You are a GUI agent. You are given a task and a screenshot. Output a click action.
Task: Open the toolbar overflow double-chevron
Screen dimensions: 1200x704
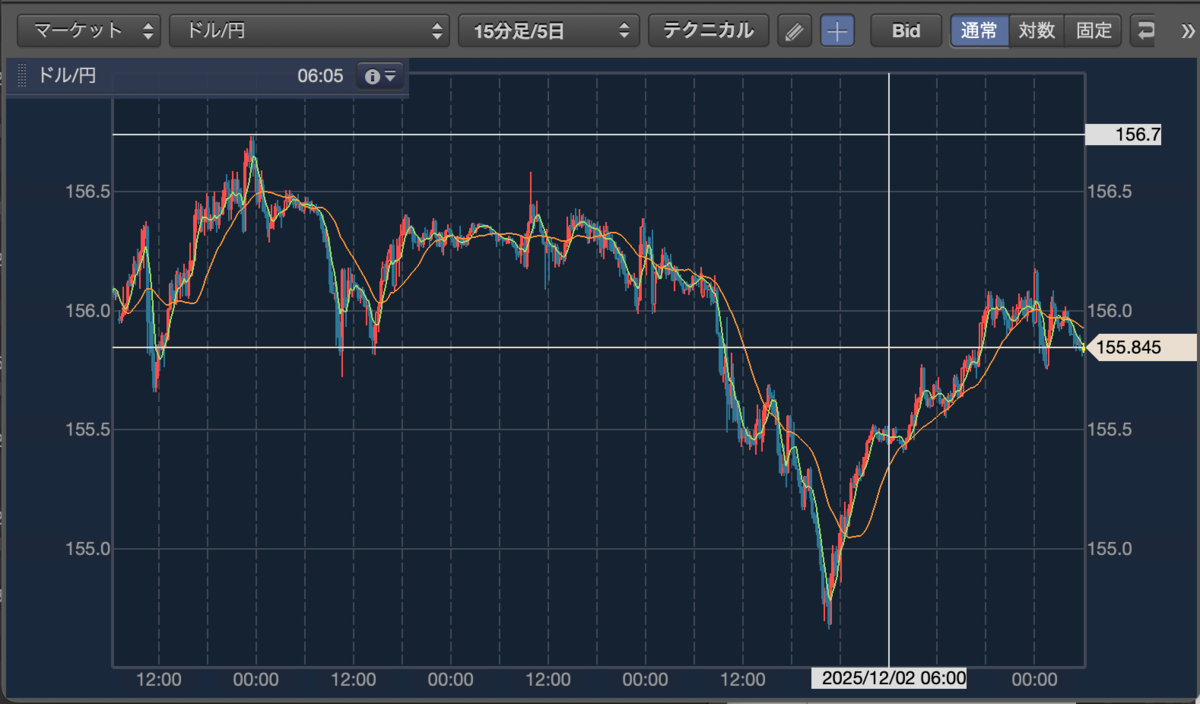click(1187, 31)
